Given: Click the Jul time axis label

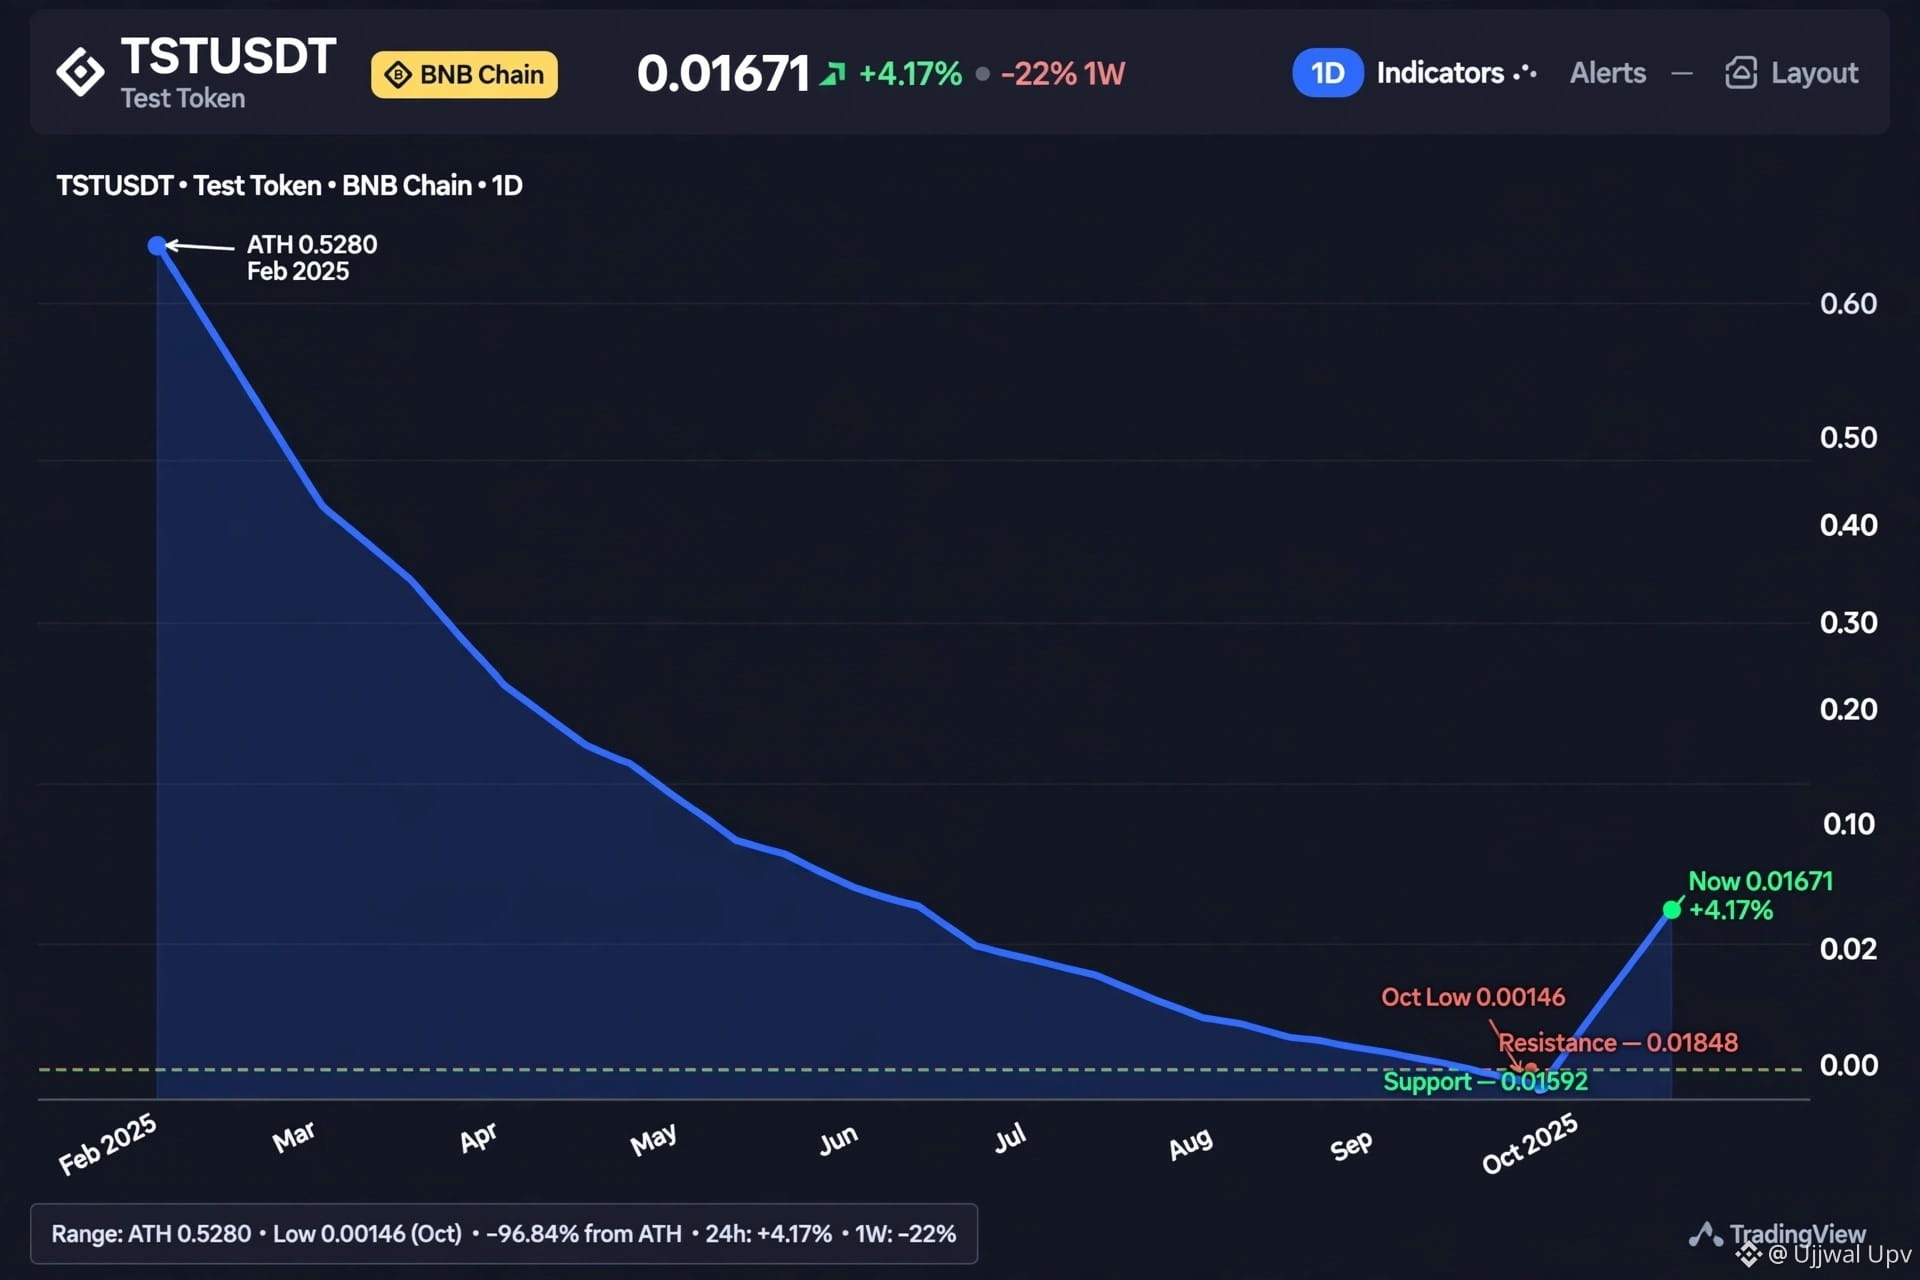Looking at the screenshot, I should pos(1010,1137).
